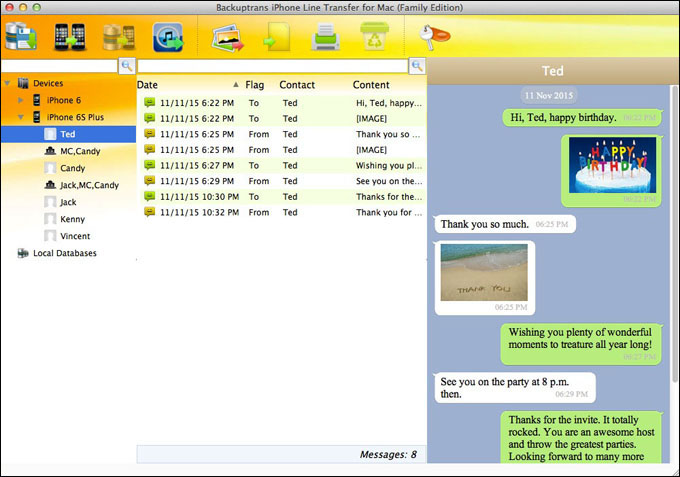Select the Ted contact in sidebar
The width and height of the screenshot is (680, 477).
[69, 134]
